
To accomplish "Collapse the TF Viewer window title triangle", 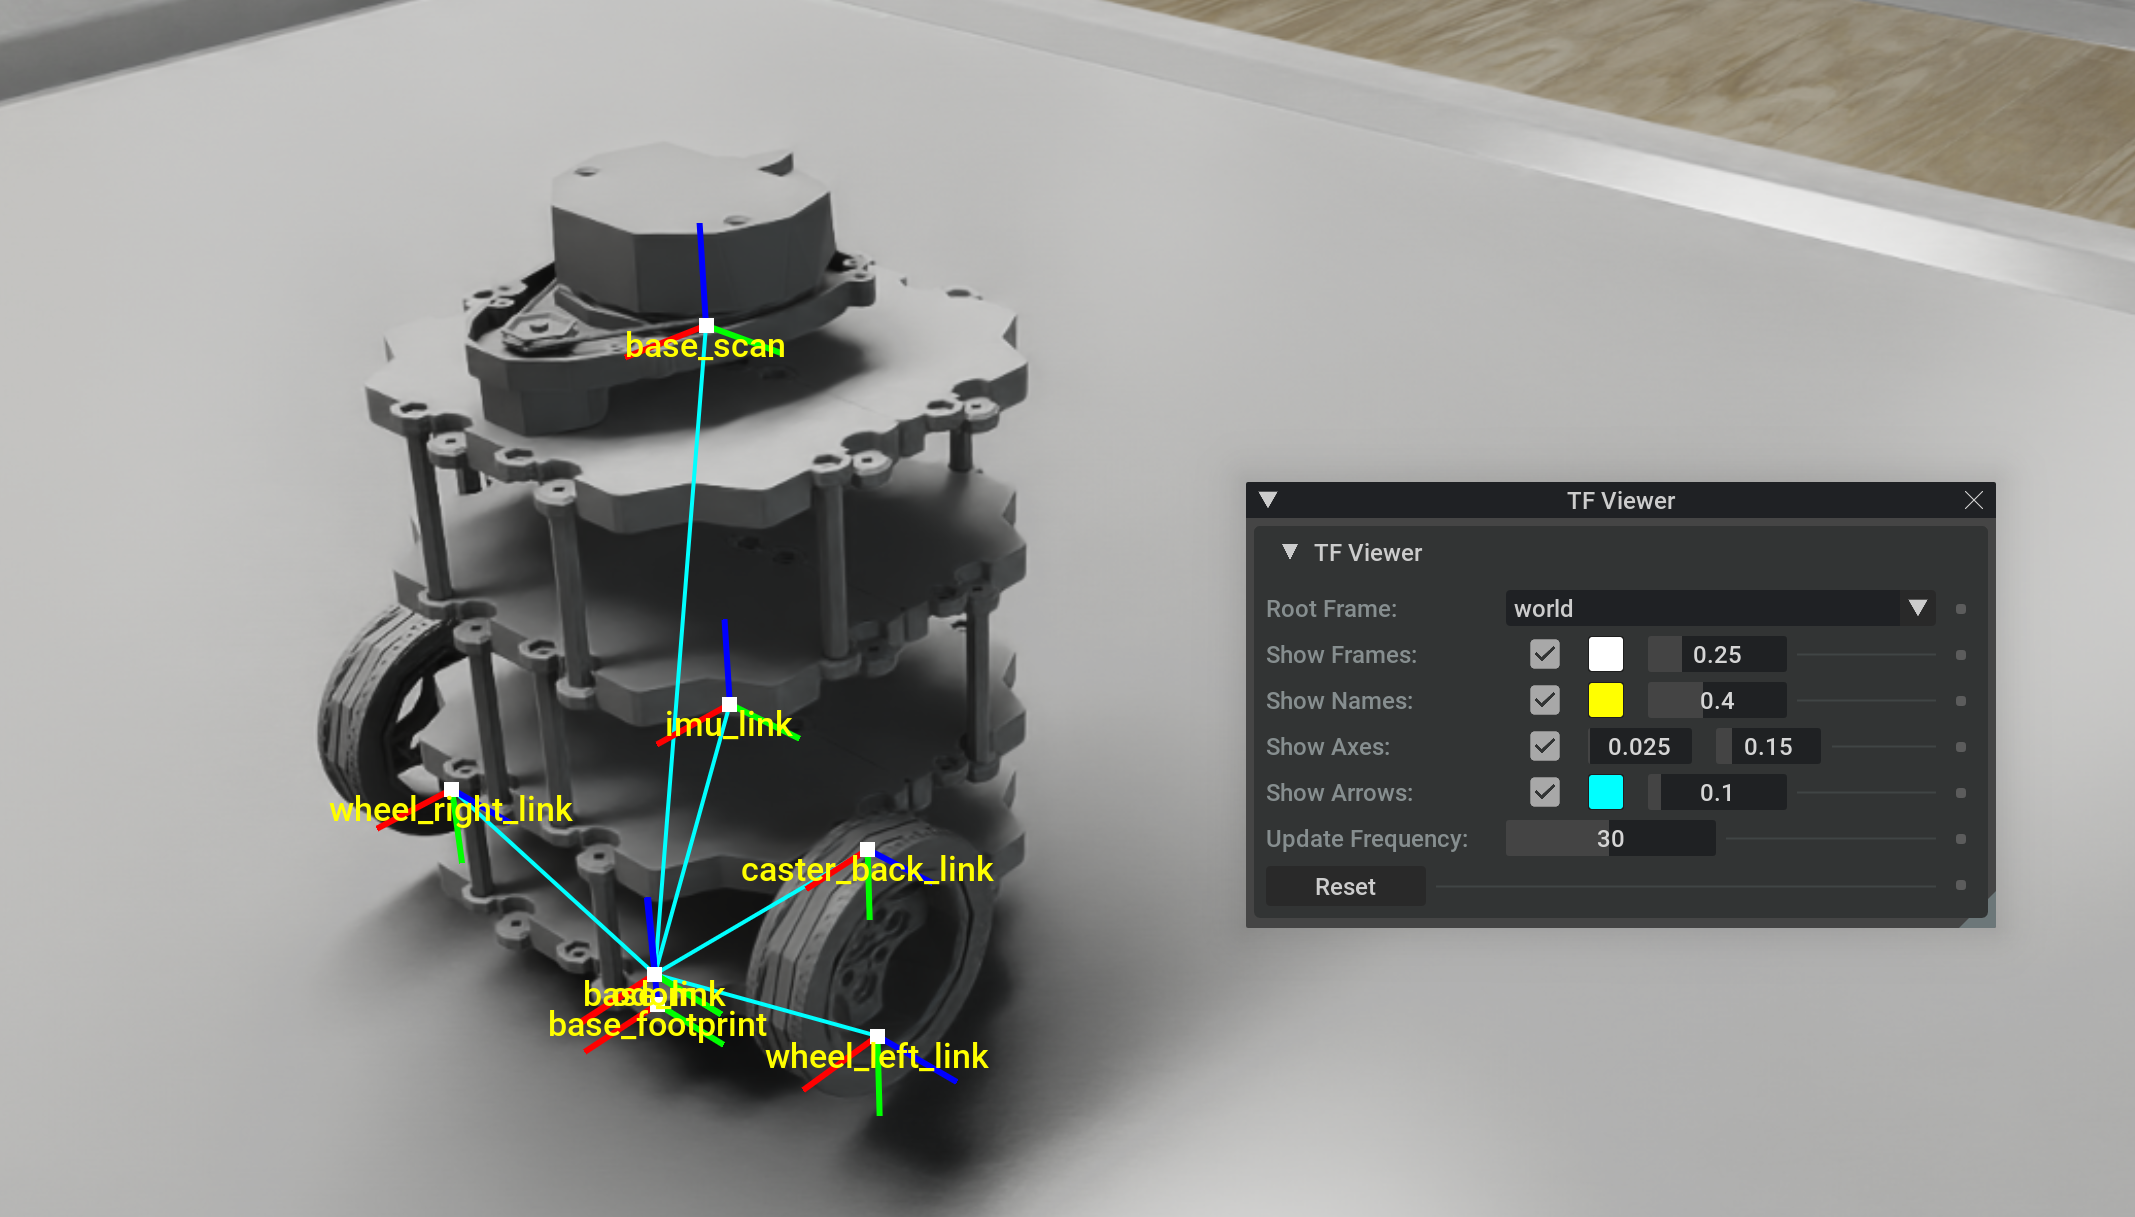I will (1268, 500).
